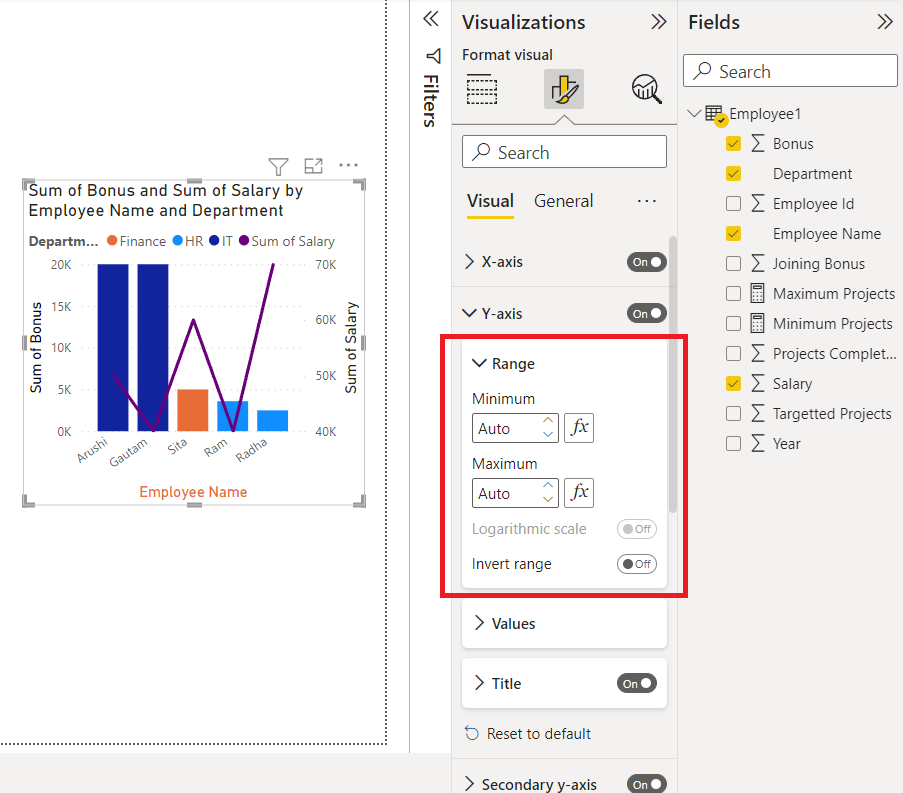Screen dimensions: 903x793
Task: Click the Search box in the Fields pane
Action: point(790,70)
